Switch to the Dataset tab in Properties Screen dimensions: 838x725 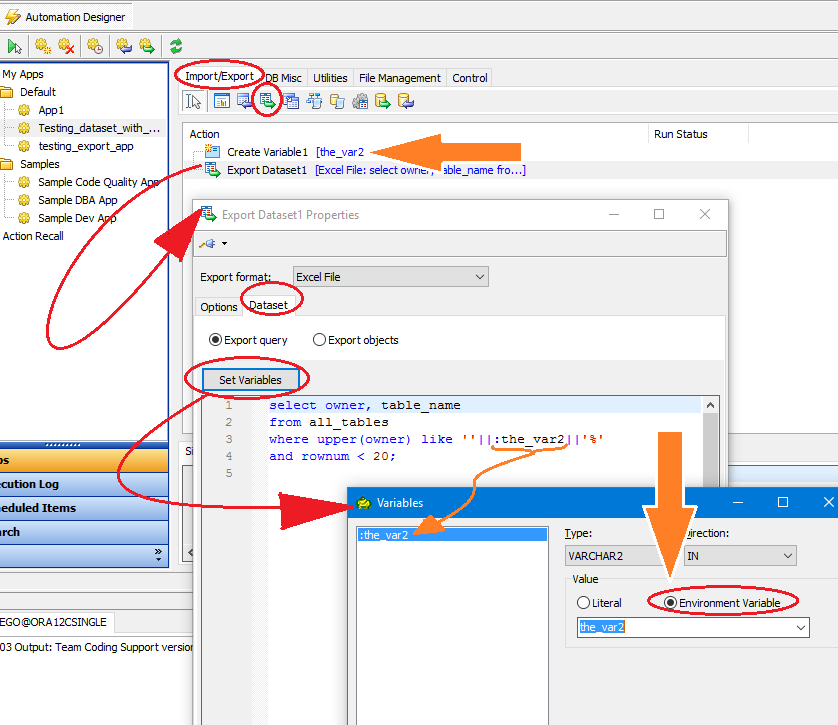pos(268,305)
